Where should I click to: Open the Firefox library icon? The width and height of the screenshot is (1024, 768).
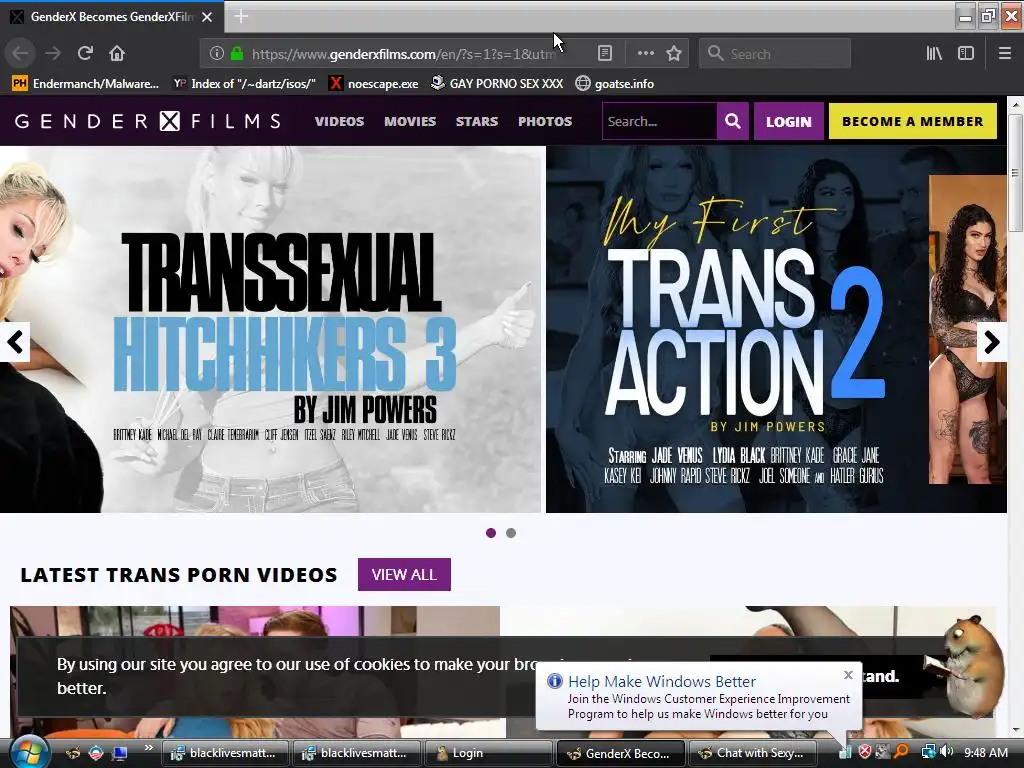[x=935, y=54]
